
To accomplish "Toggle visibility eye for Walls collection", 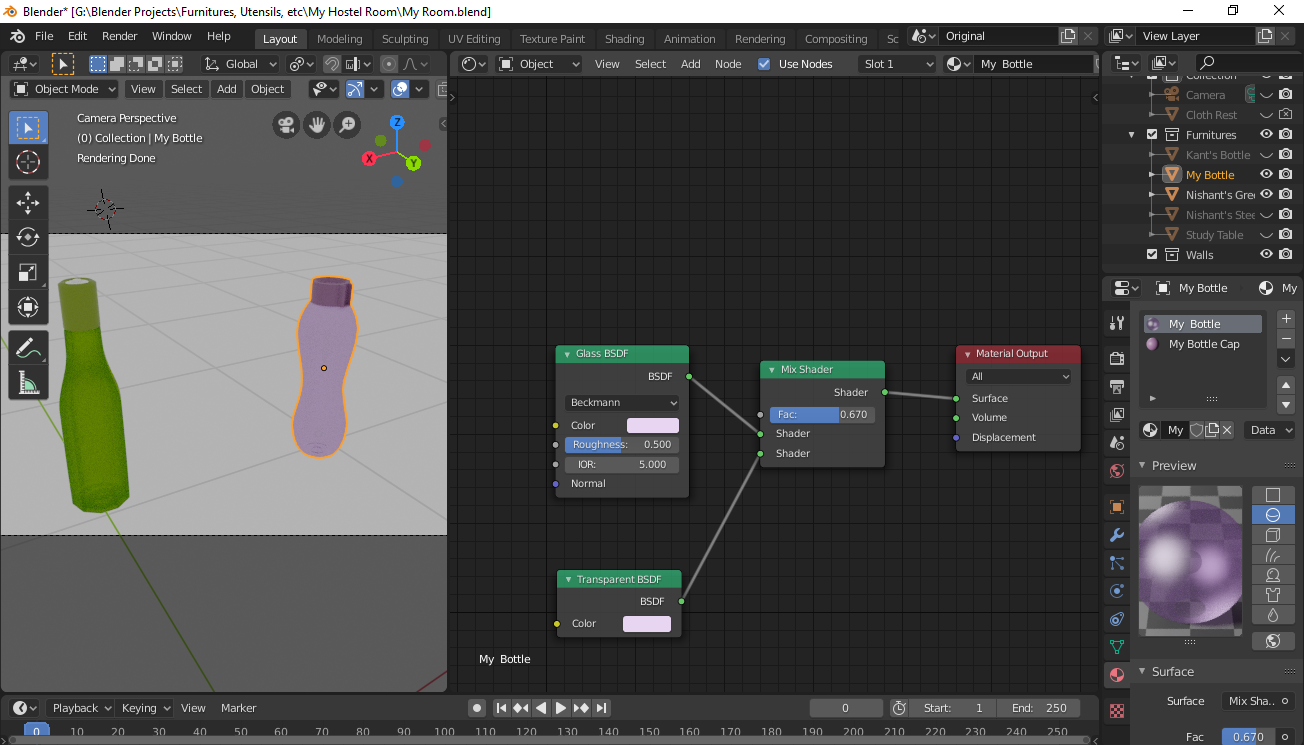I will 1266,254.
